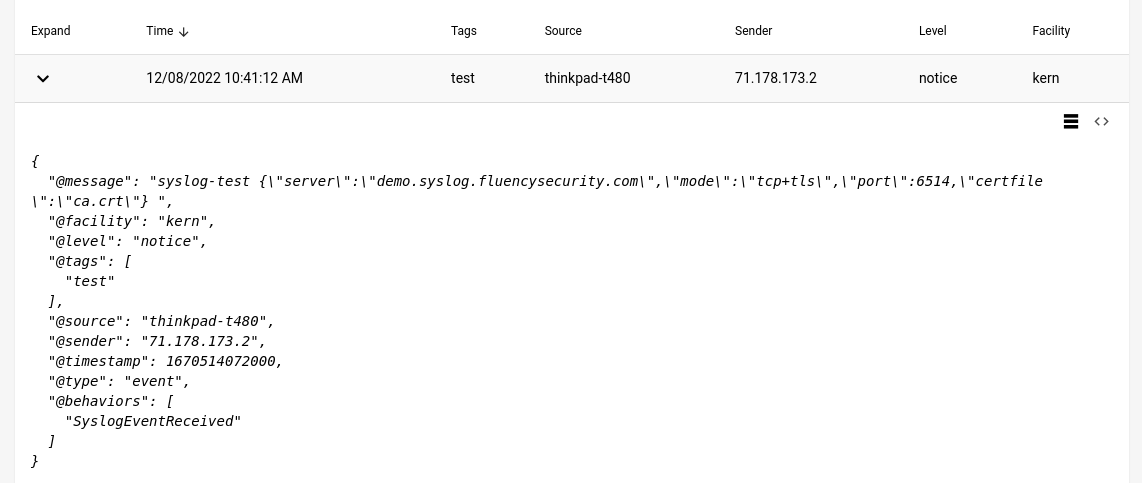Switch to list view icon

tap(1071, 122)
